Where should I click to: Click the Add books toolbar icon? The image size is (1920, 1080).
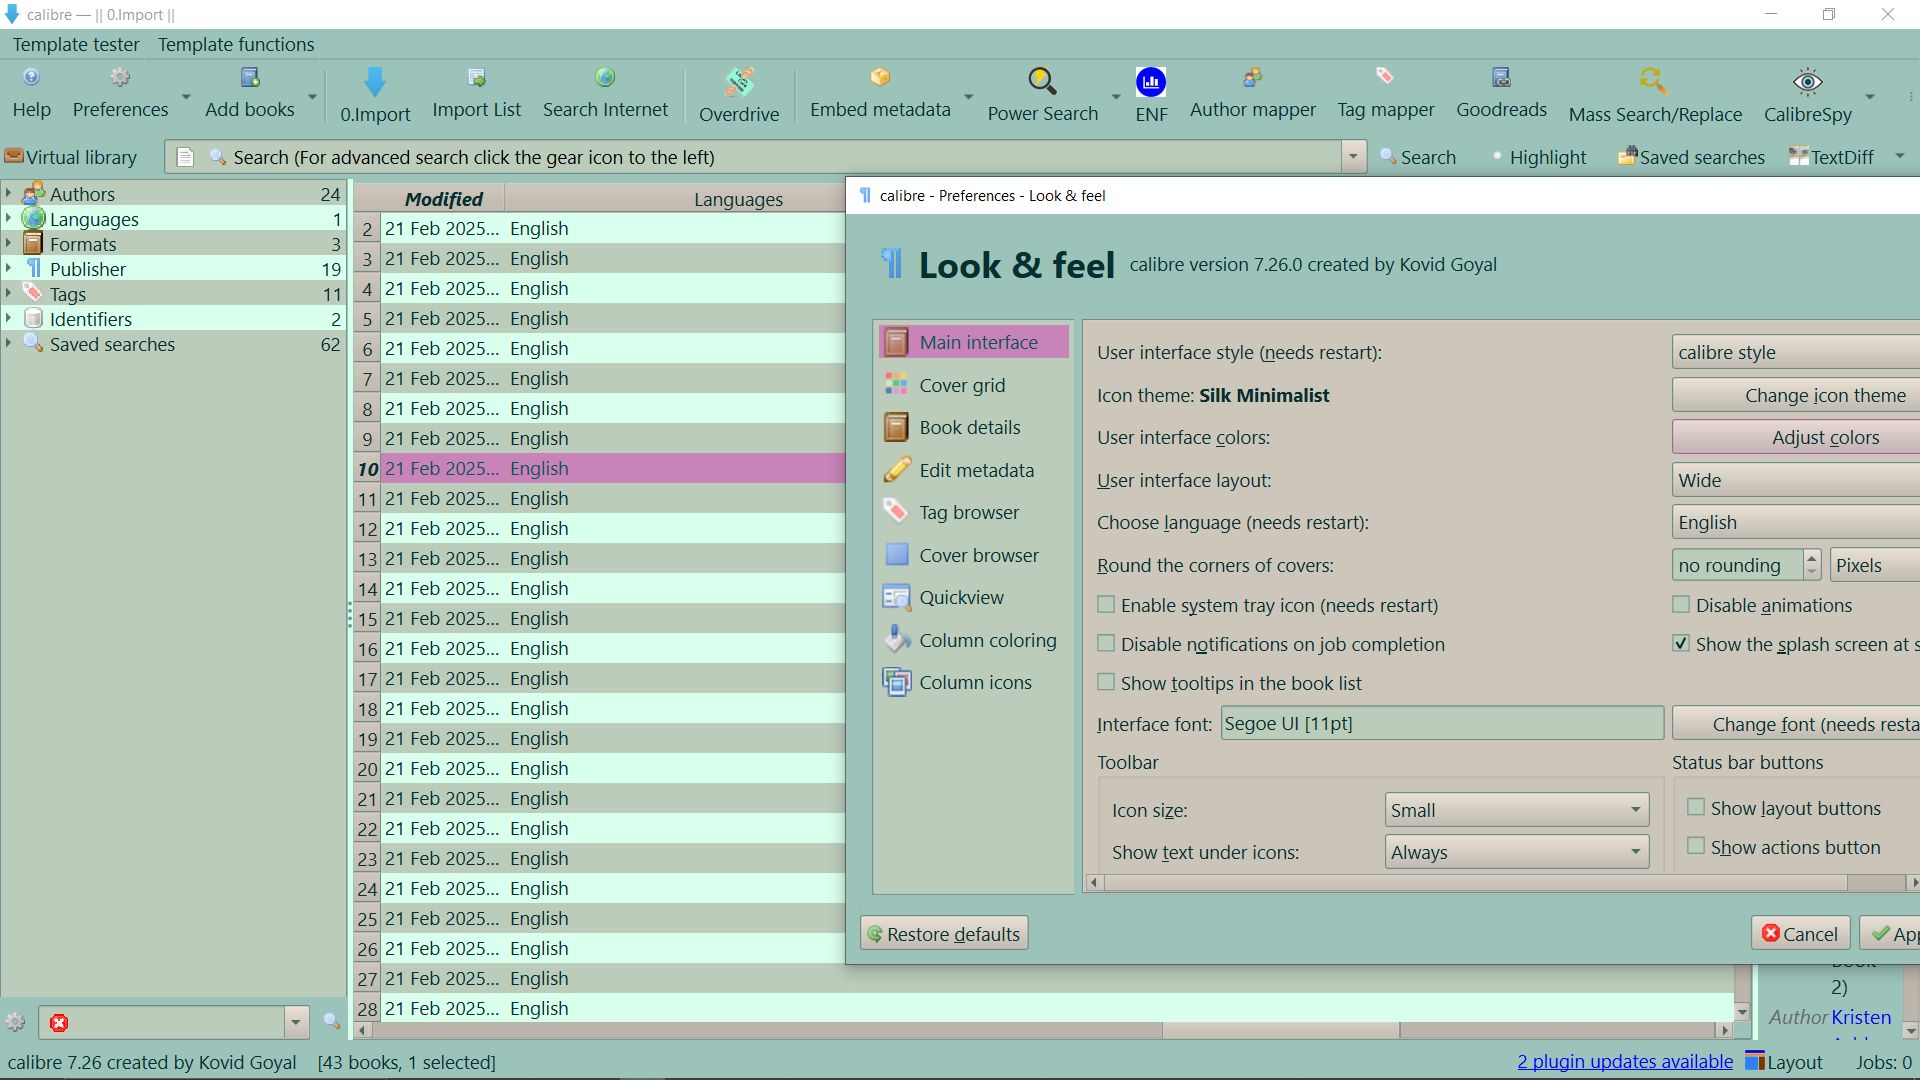click(249, 94)
